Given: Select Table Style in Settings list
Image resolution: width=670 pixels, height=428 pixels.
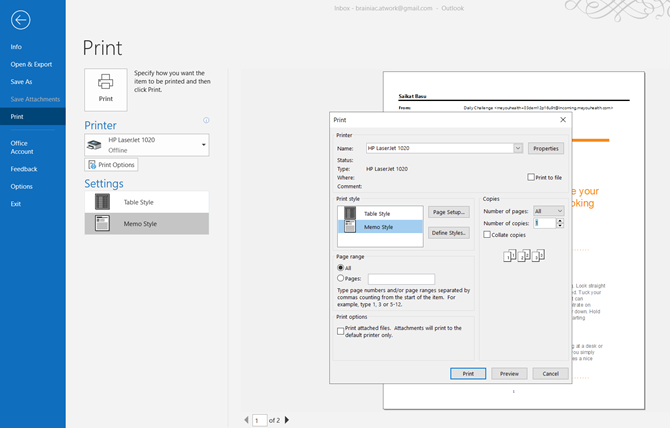Looking at the screenshot, I should (x=147, y=202).
